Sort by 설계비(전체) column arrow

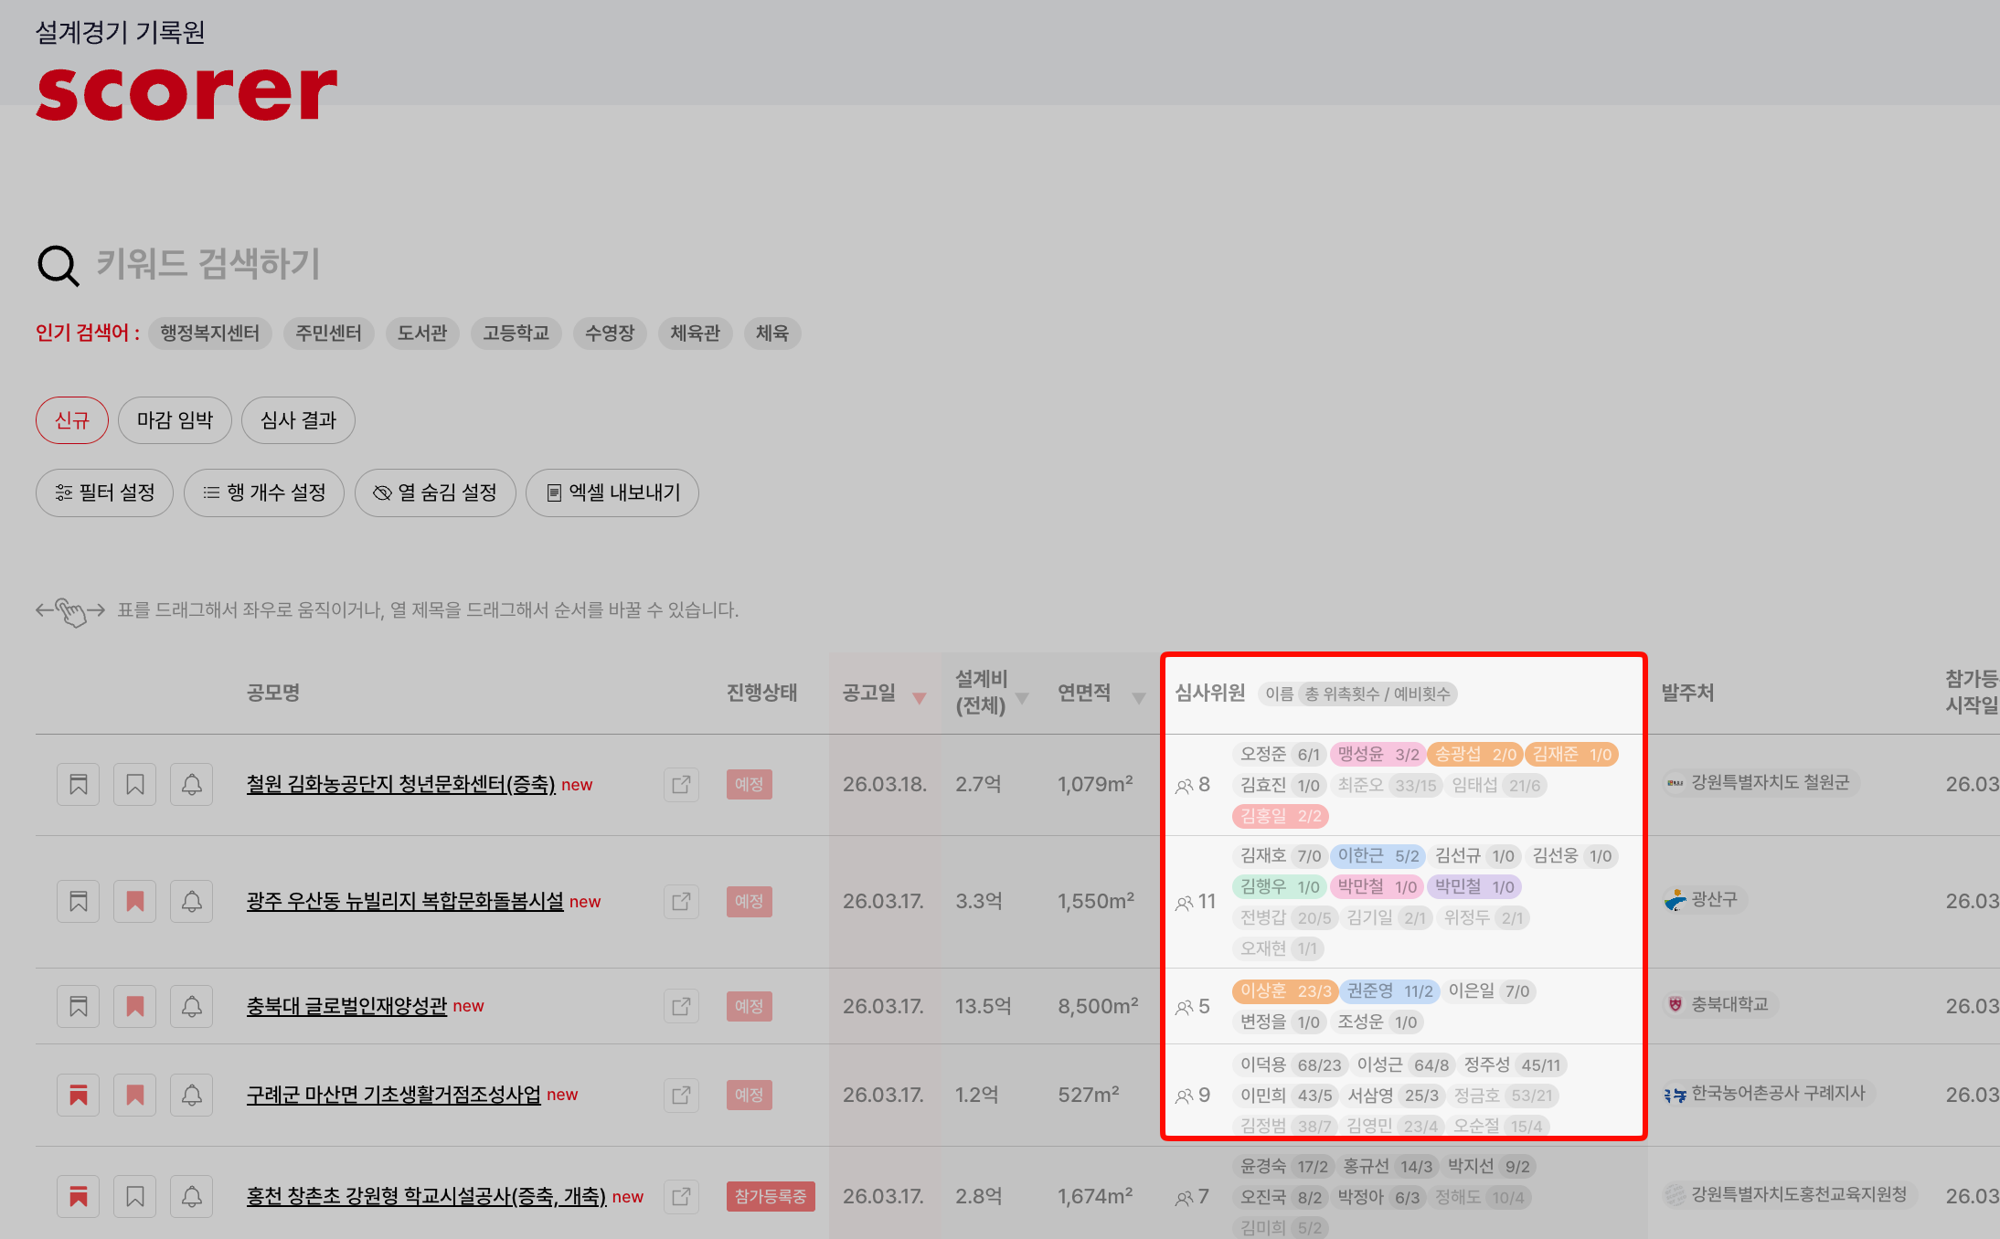[1022, 698]
